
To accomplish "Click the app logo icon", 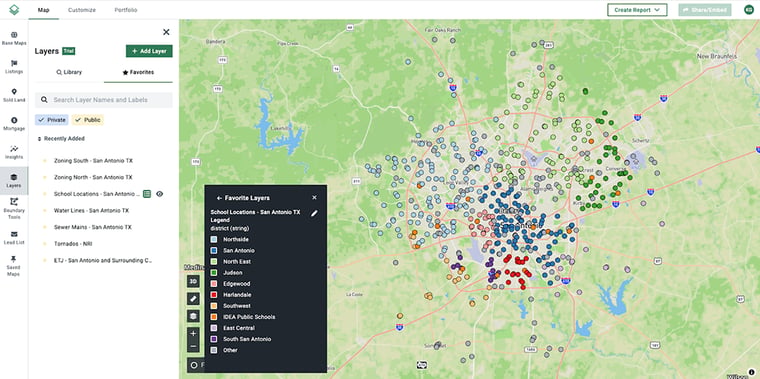I will coord(14,10).
